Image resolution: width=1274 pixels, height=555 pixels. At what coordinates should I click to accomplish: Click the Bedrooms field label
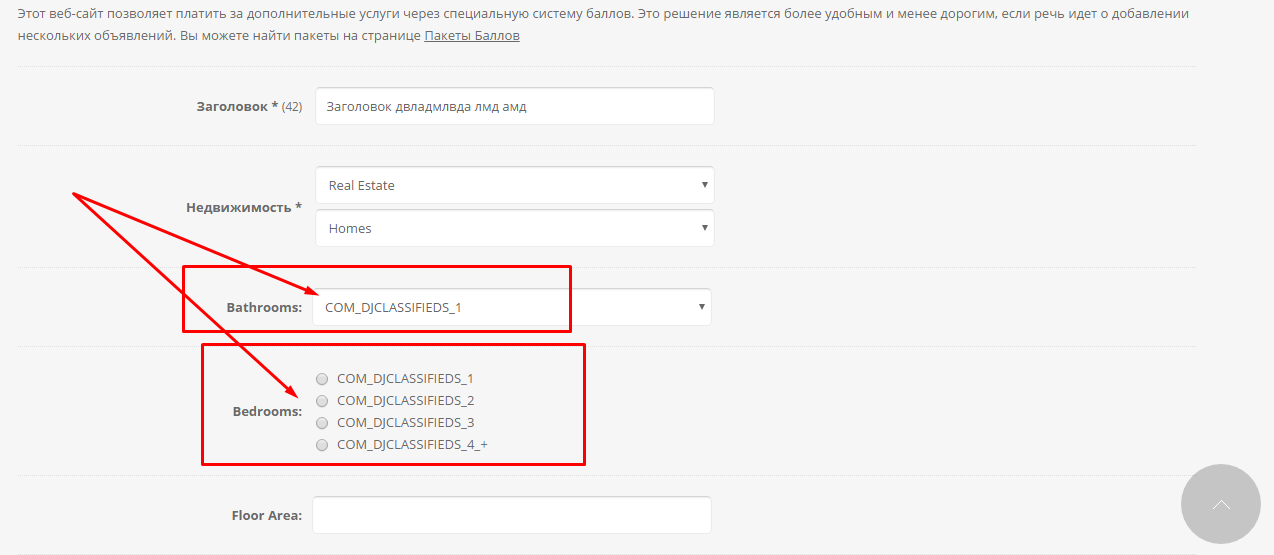tap(267, 411)
